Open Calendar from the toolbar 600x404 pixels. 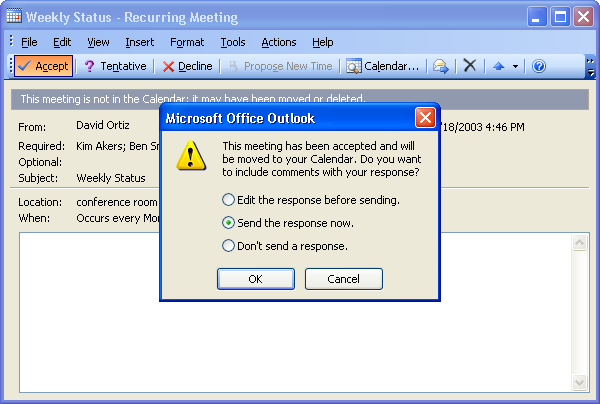pos(383,66)
